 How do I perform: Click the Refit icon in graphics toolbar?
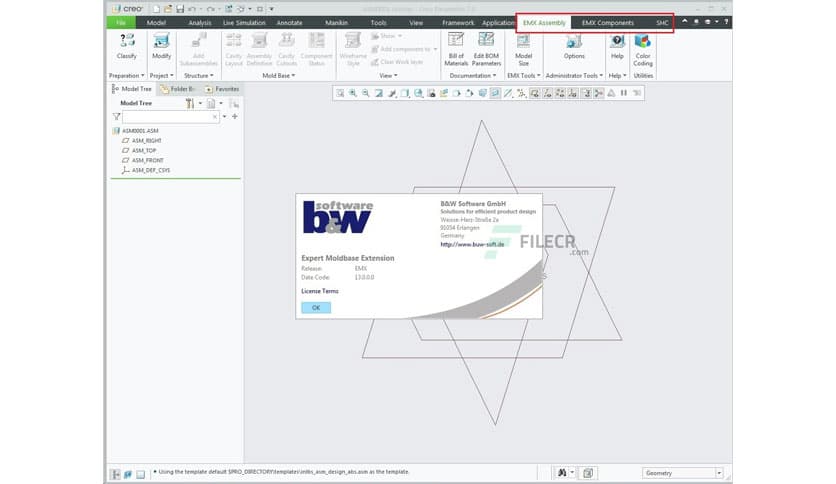click(x=340, y=93)
